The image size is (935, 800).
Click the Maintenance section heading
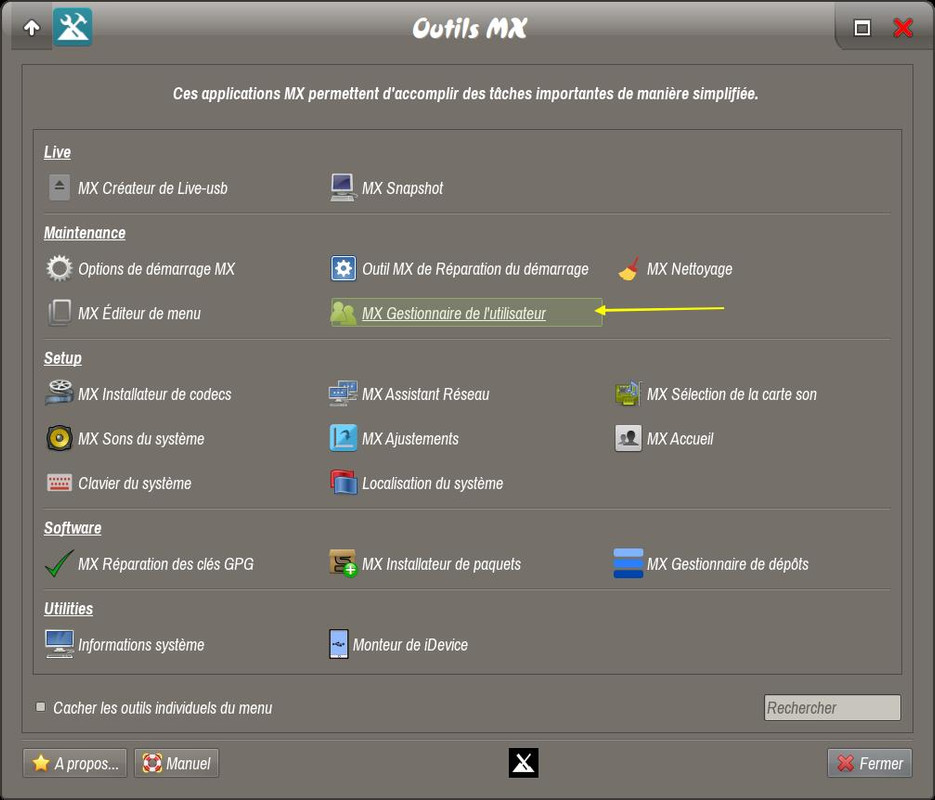pyautogui.click(x=85, y=232)
